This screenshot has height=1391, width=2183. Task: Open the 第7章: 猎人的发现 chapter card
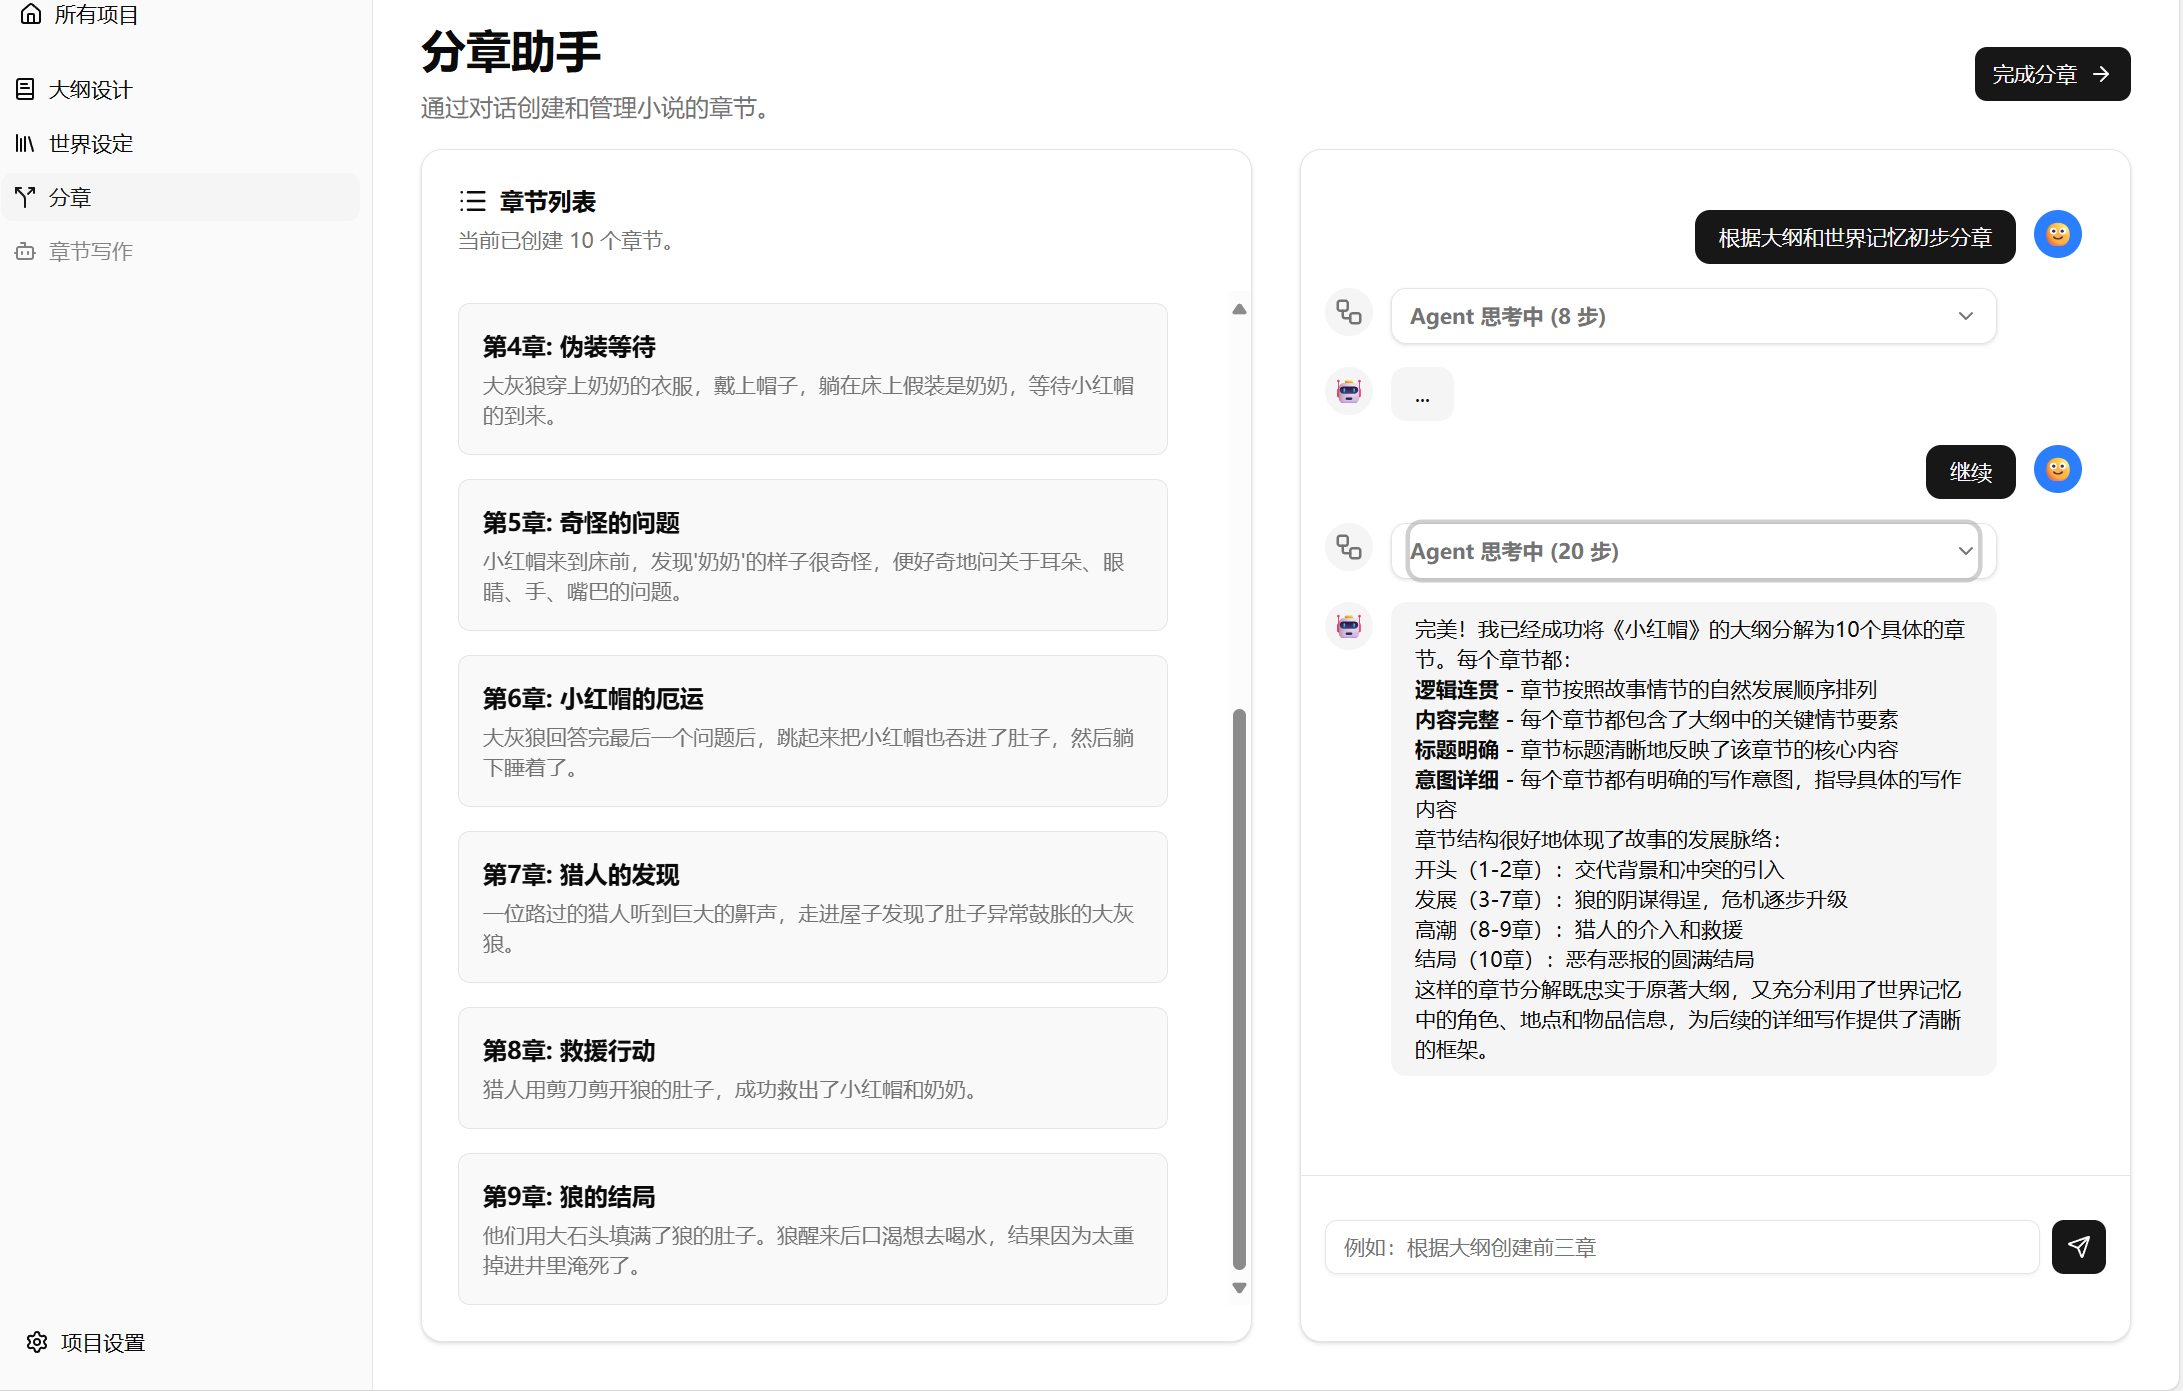pyautogui.click(x=812, y=907)
